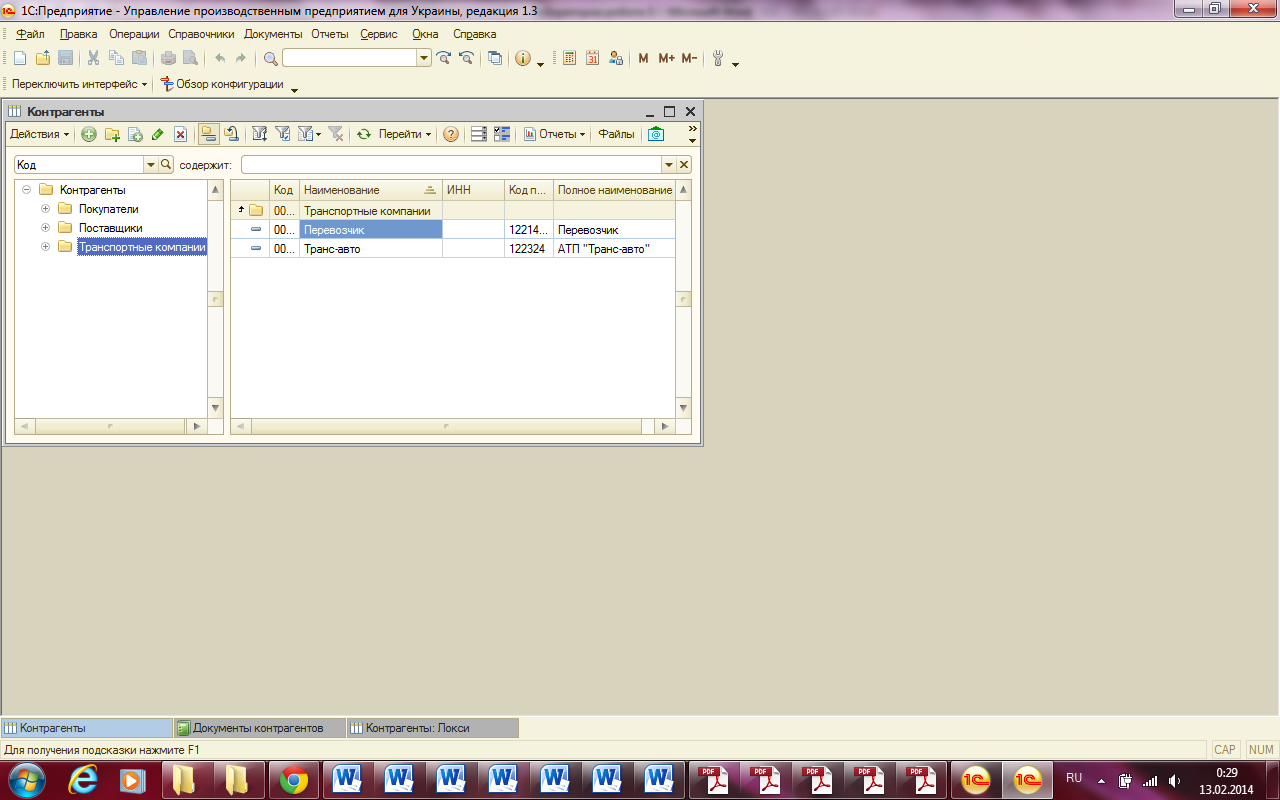Open the содержит value dropdown arrow
The width and height of the screenshot is (1280, 800).
point(668,165)
